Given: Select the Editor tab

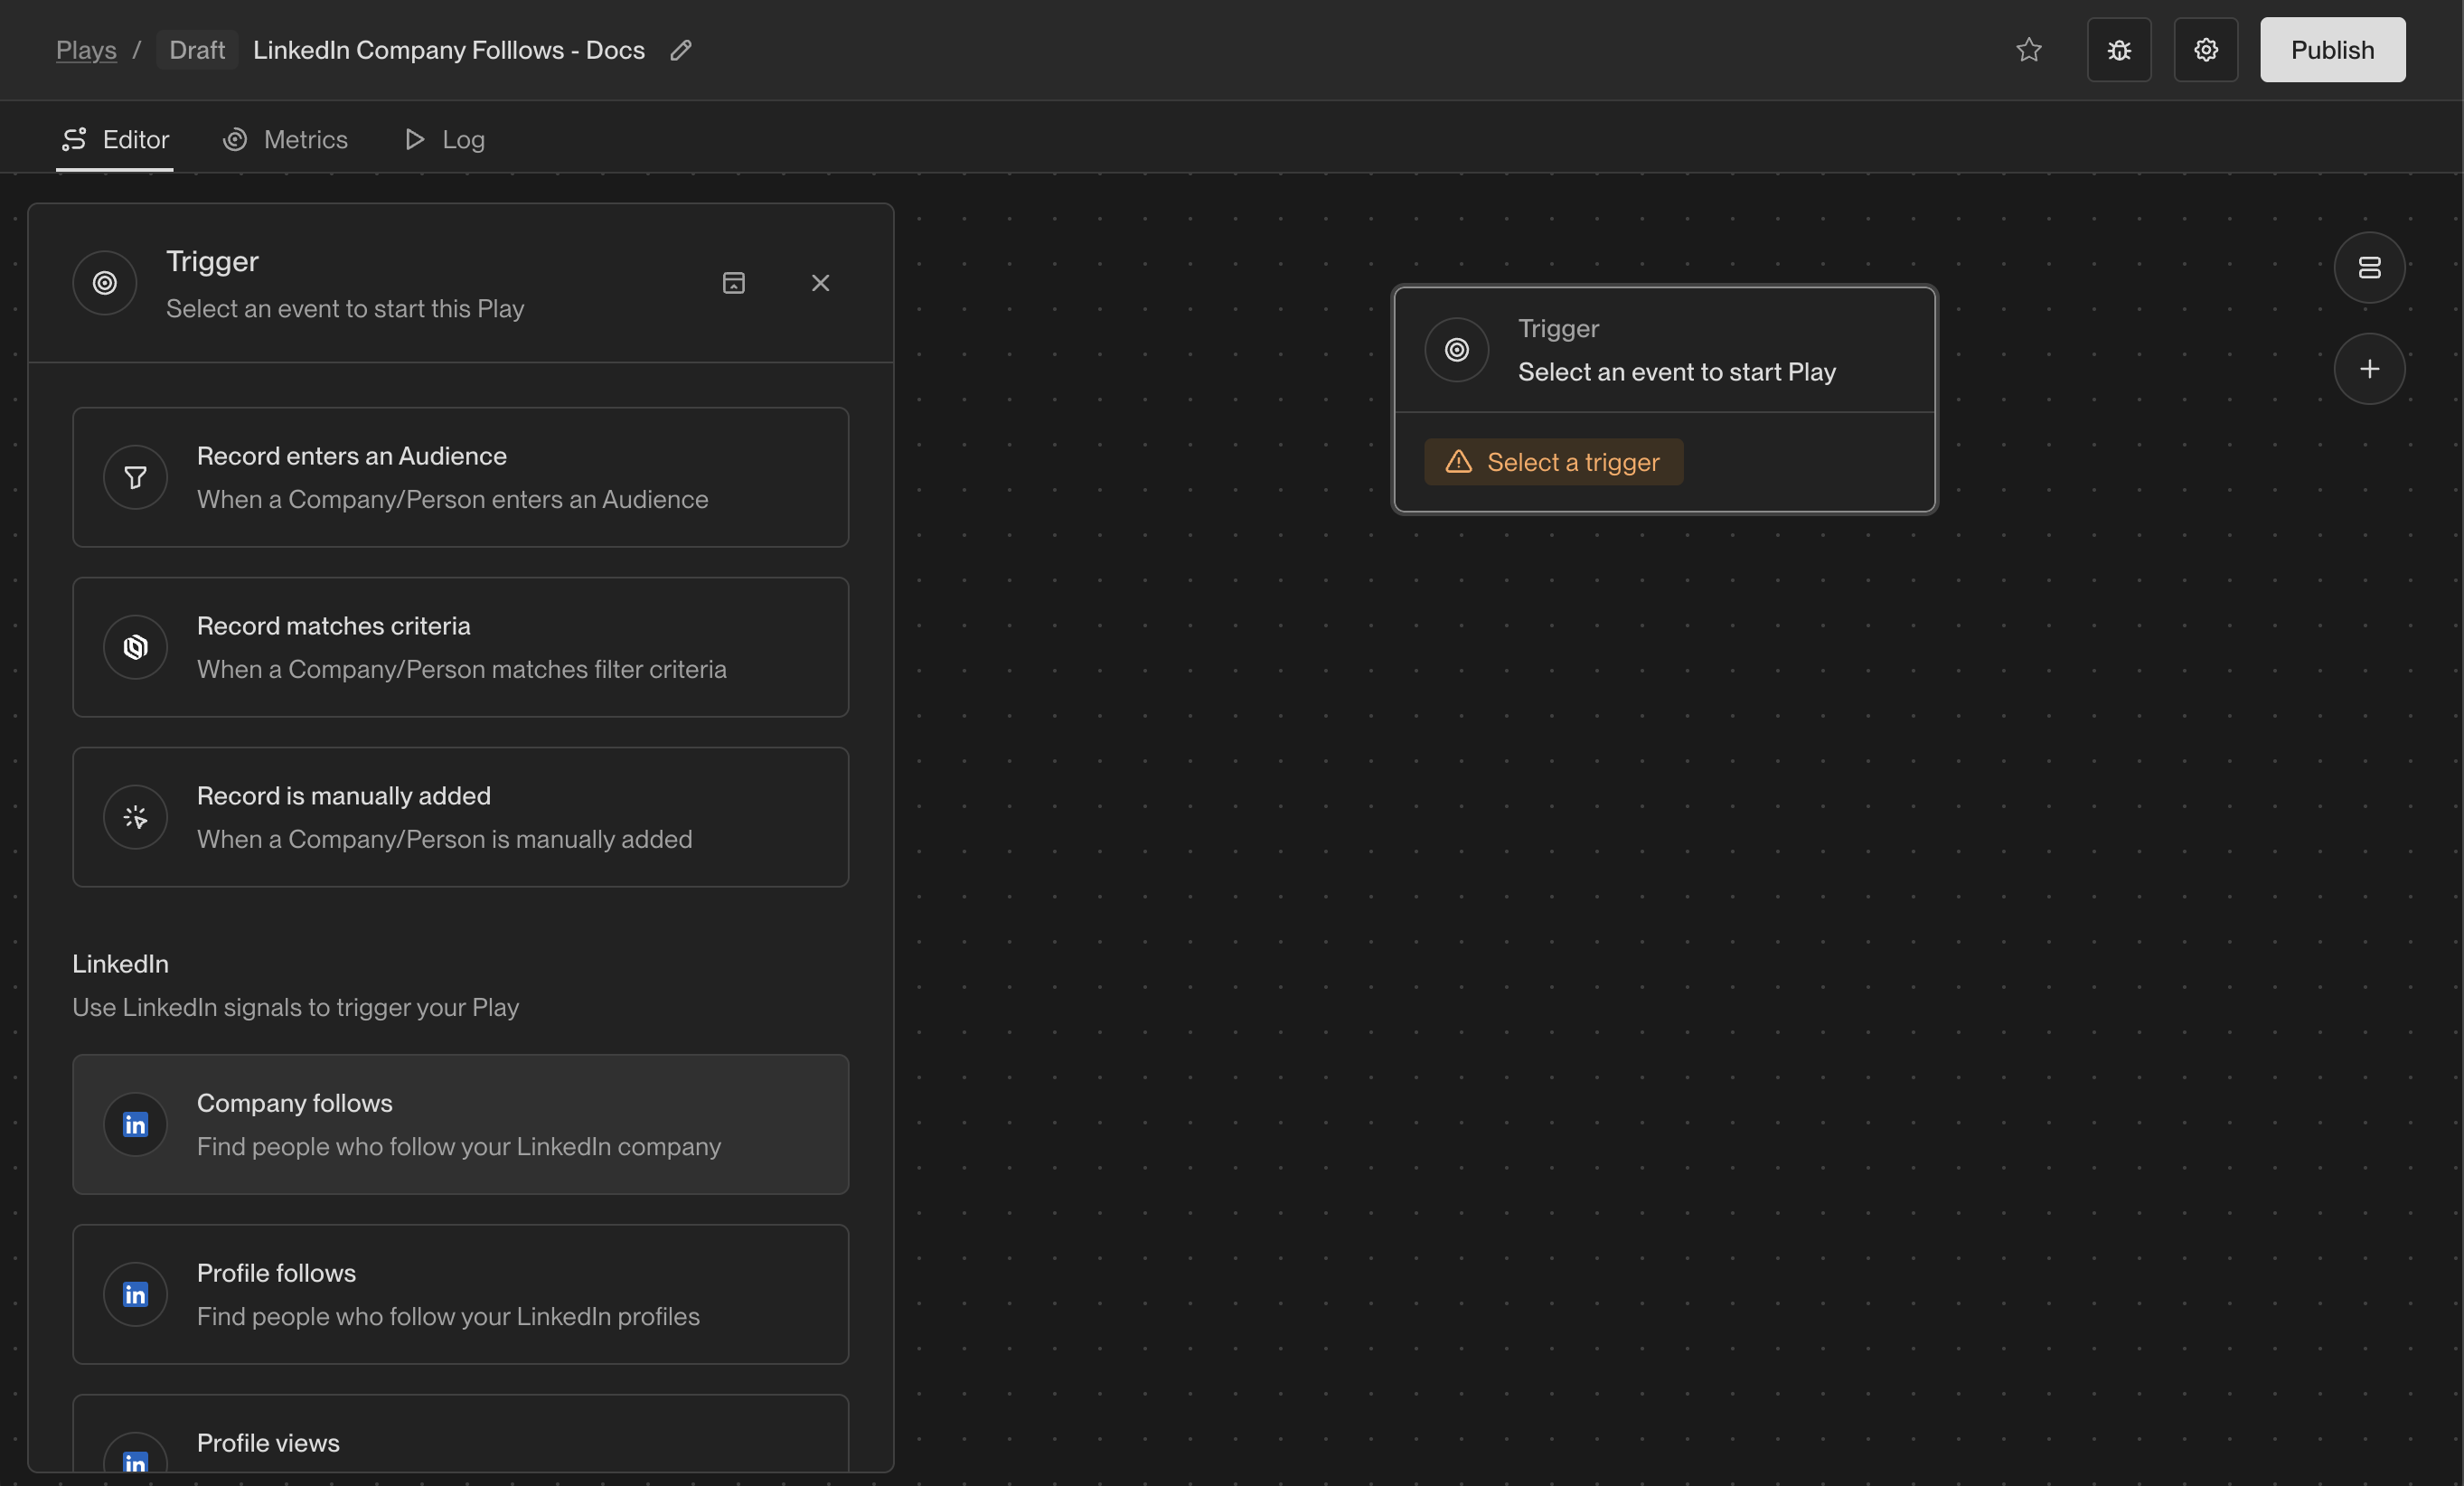Looking at the screenshot, I should (115, 139).
